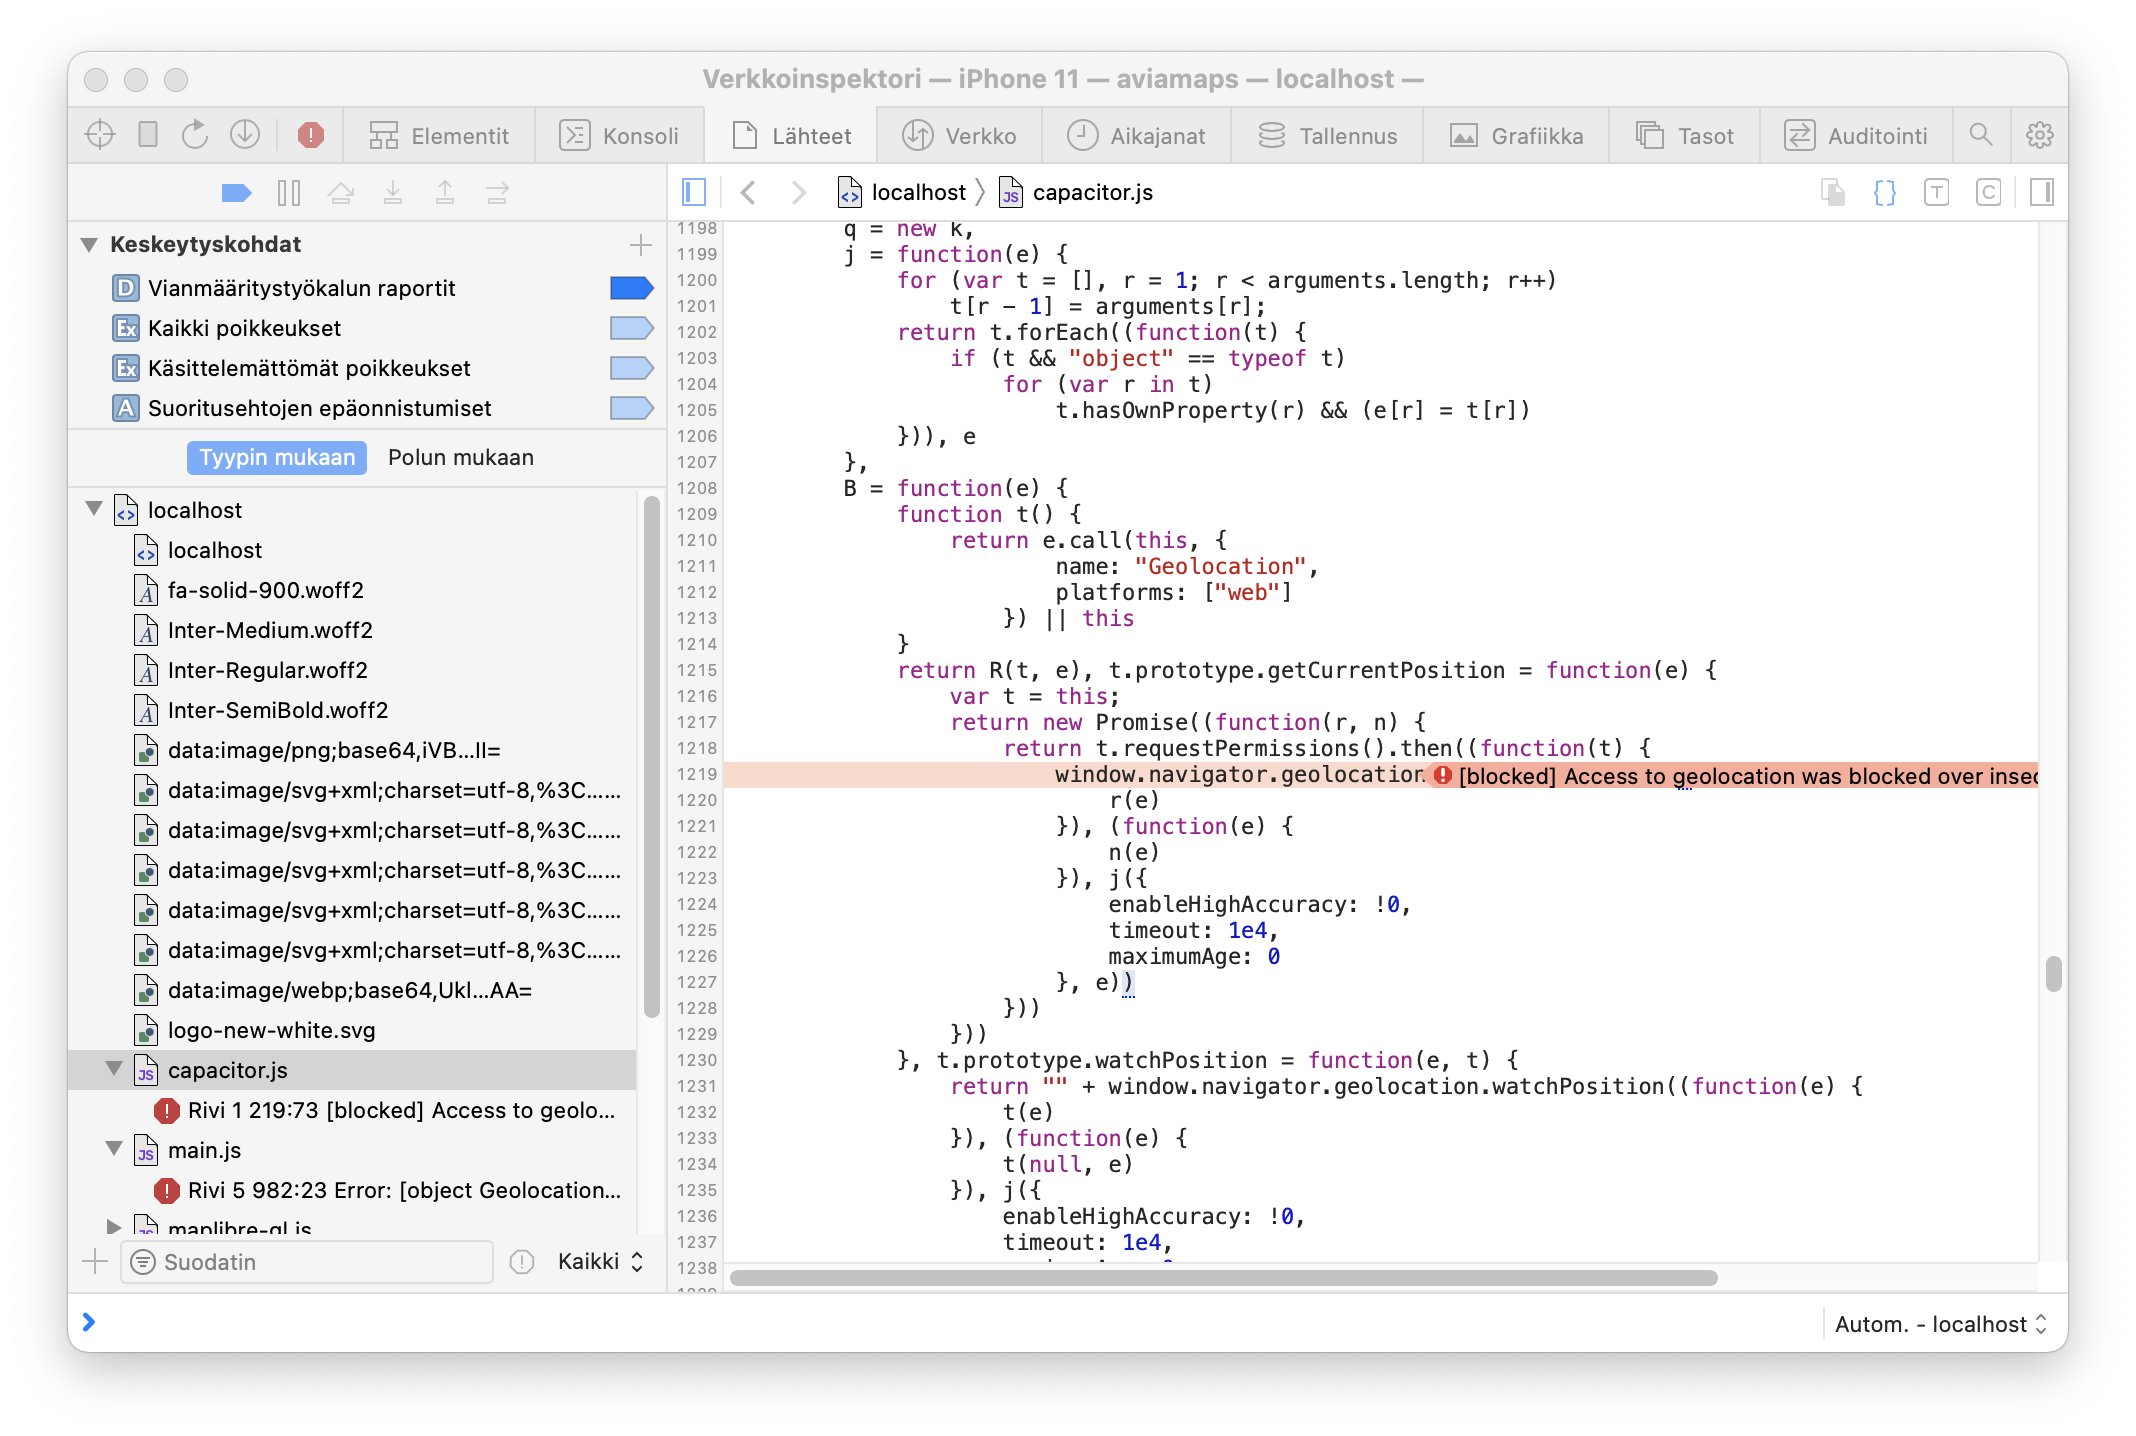Click the blocked geolocation inline error

click(x=1735, y=776)
